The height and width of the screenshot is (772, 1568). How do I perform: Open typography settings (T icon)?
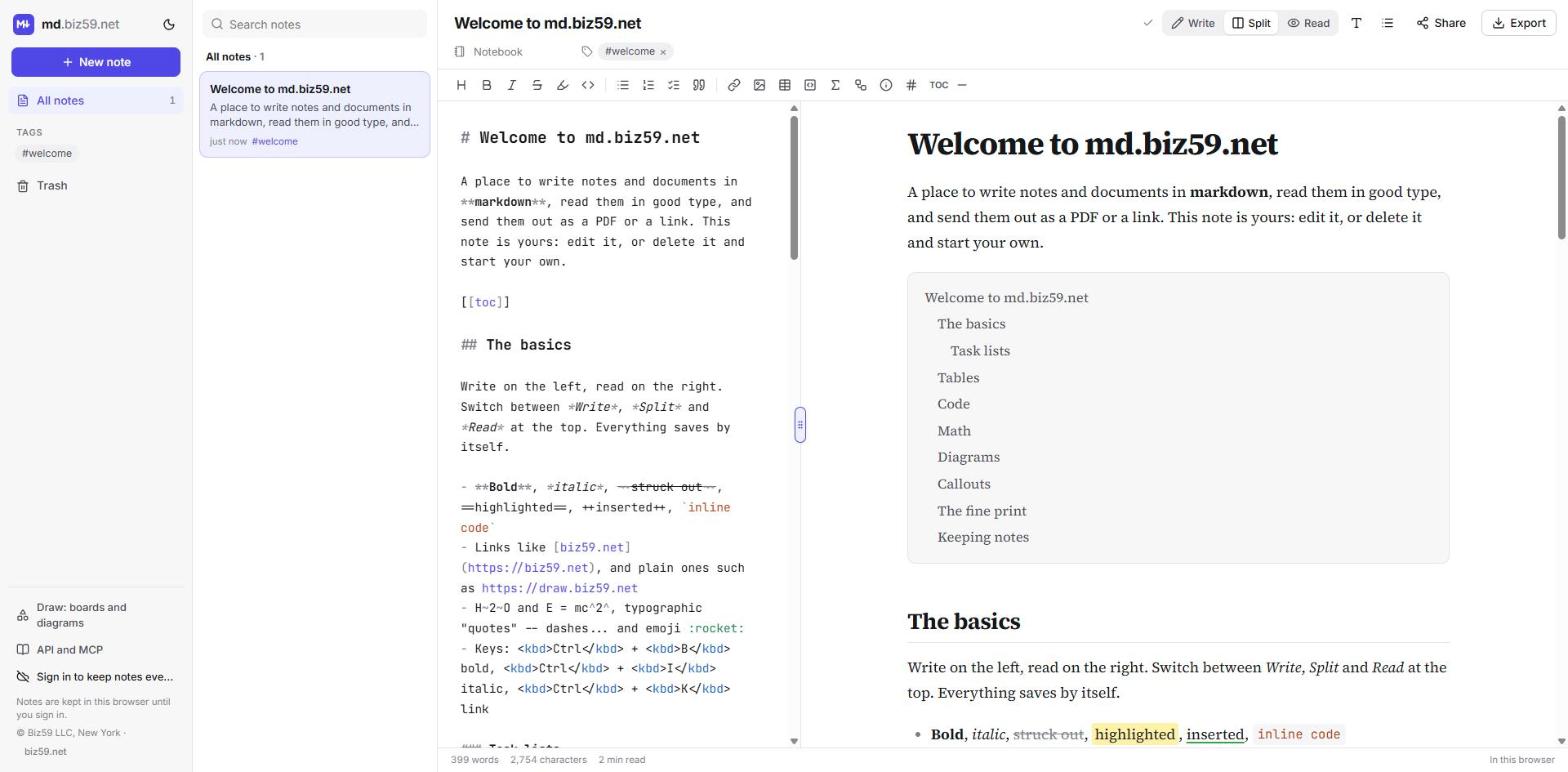[x=1357, y=23]
